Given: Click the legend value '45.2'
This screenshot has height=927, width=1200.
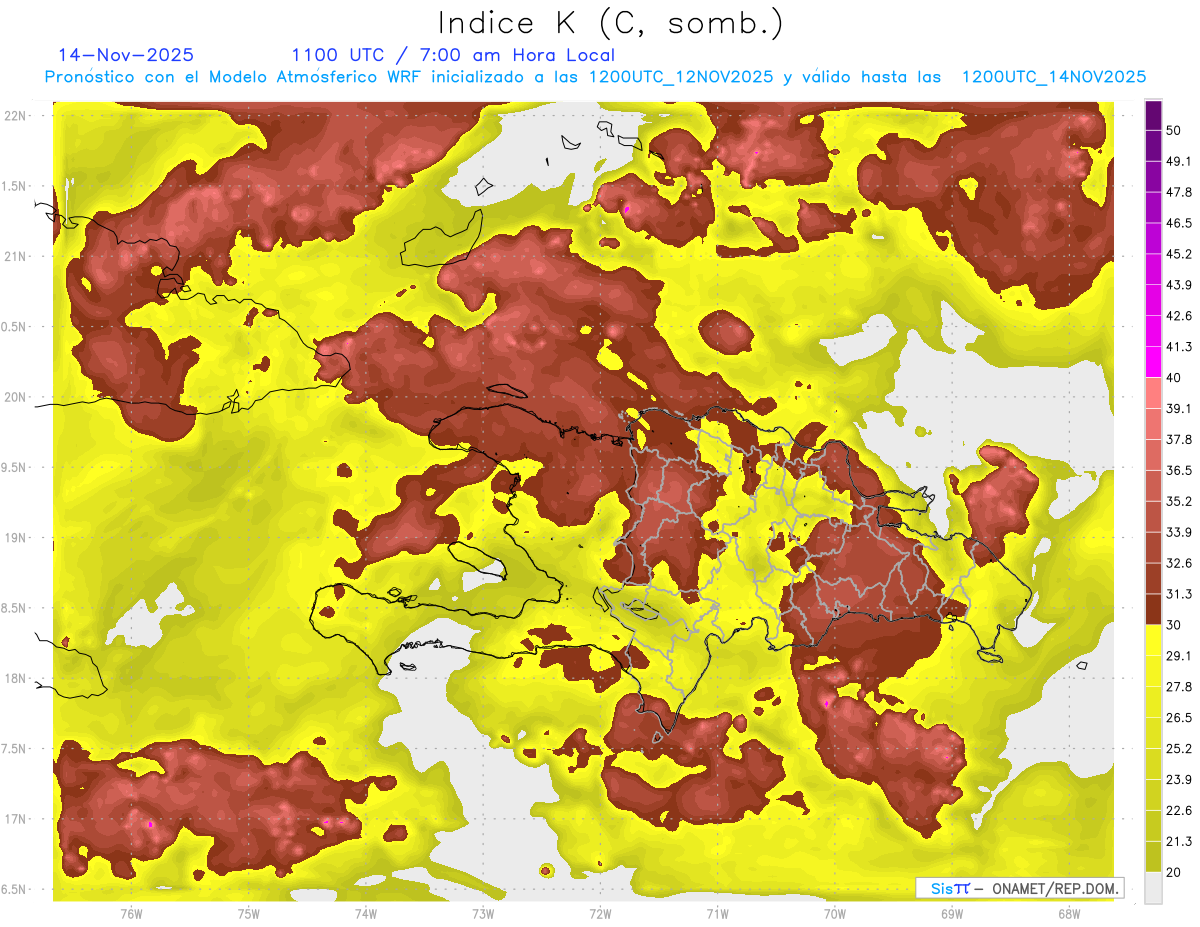Looking at the screenshot, I should coord(1178,254).
